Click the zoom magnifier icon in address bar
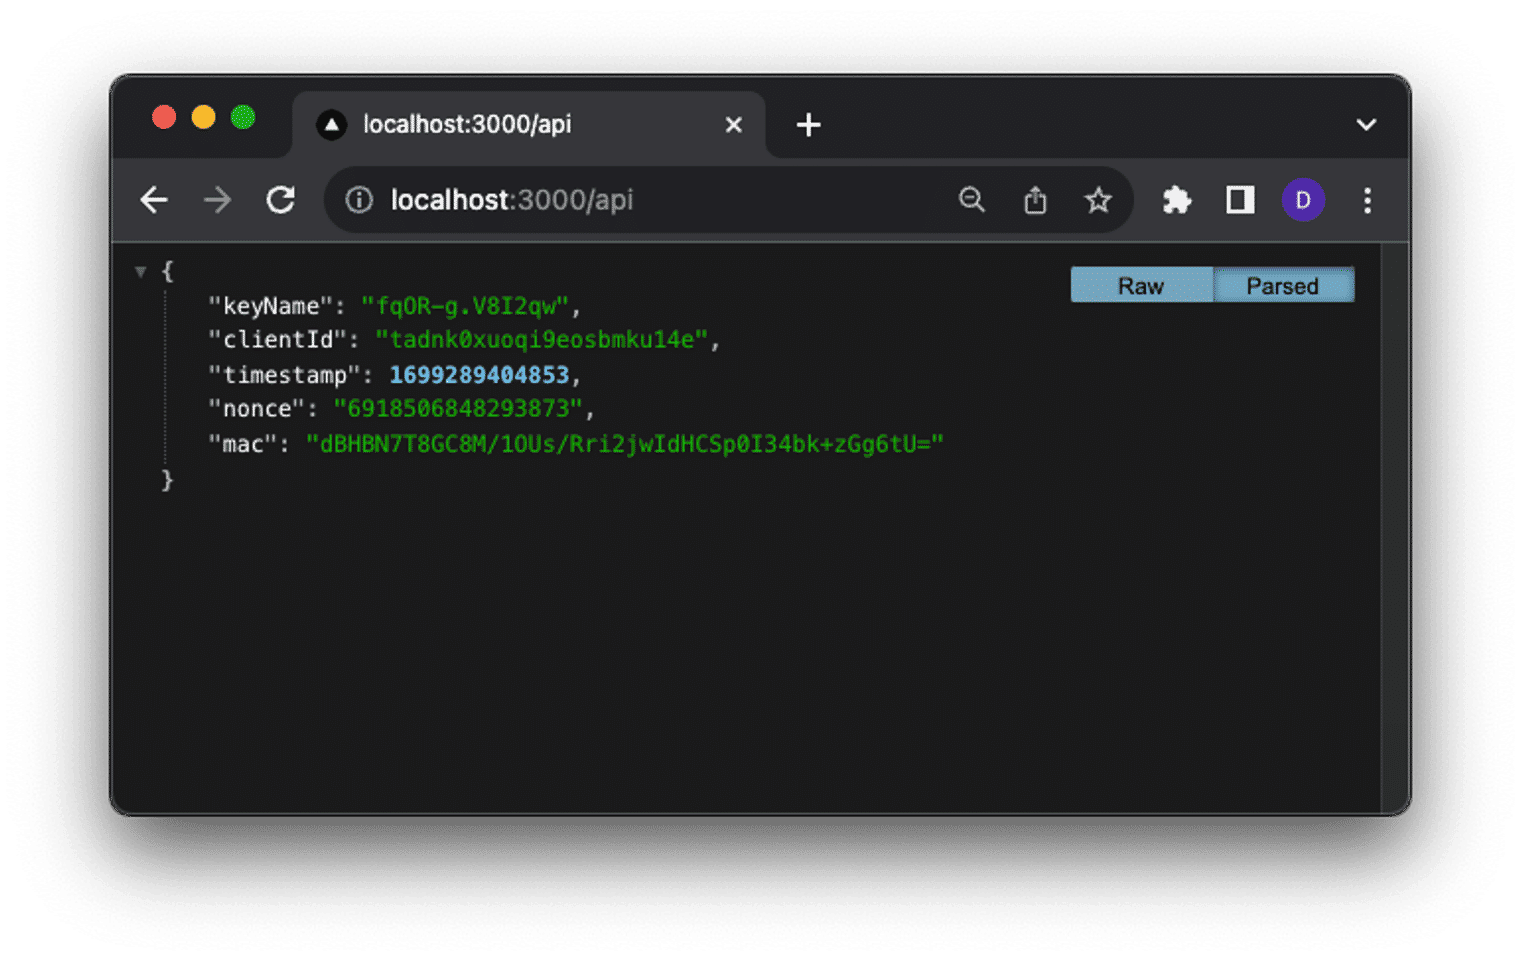The height and width of the screenshot is (960, 1520). [972, 200]
